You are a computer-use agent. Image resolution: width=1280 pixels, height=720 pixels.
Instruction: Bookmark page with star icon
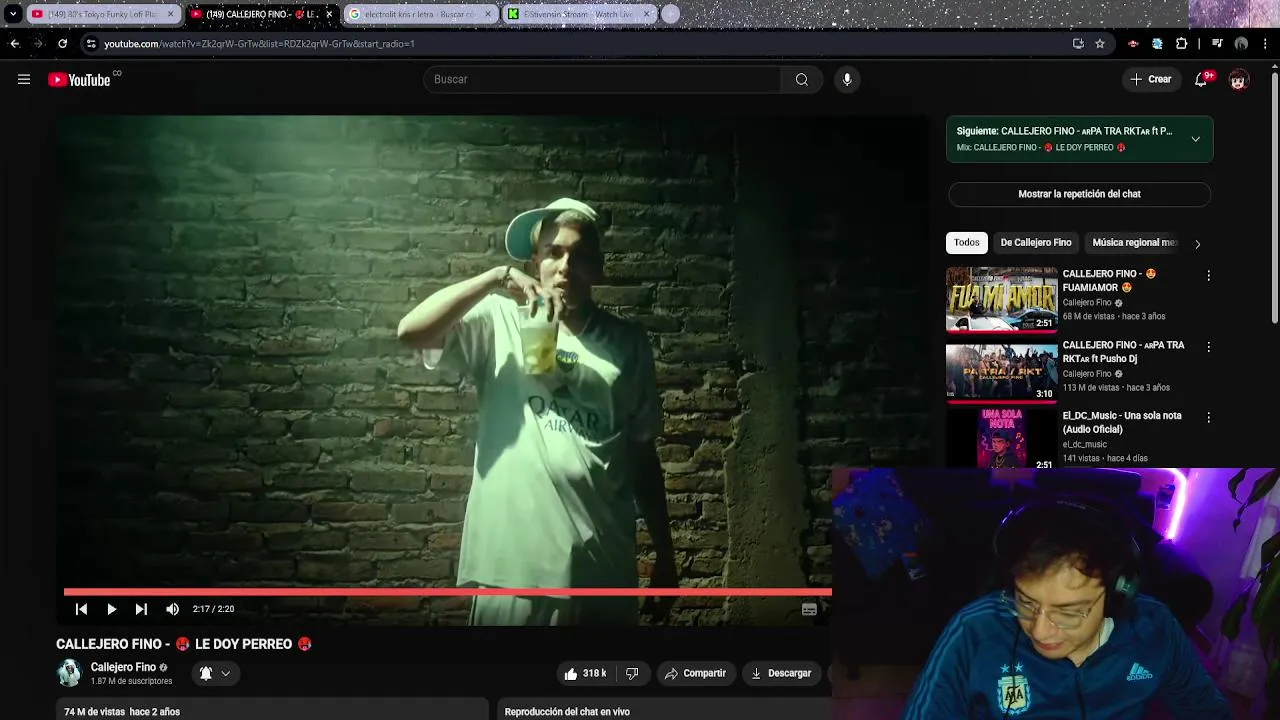click(1100, 44)
